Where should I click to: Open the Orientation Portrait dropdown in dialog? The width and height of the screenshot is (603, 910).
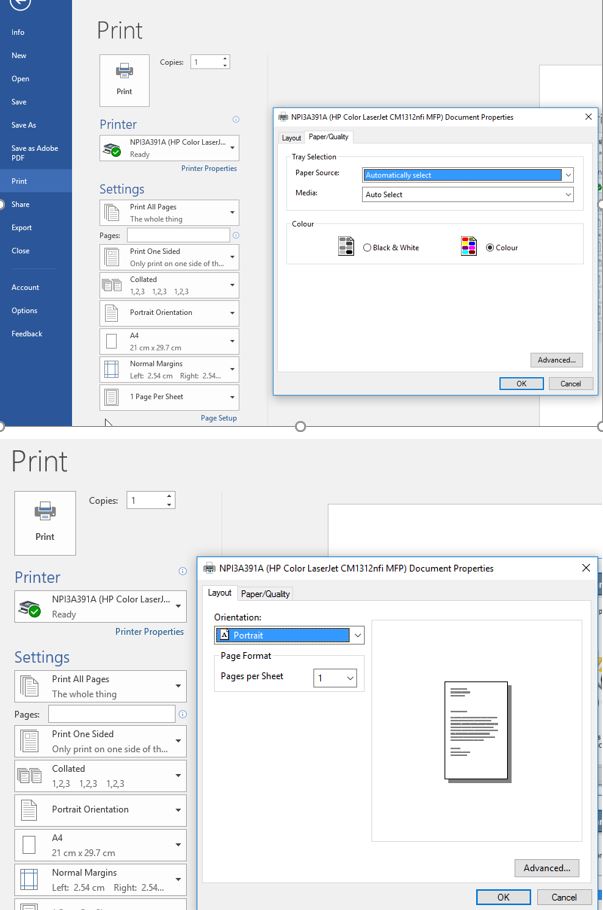coord(289,635)
